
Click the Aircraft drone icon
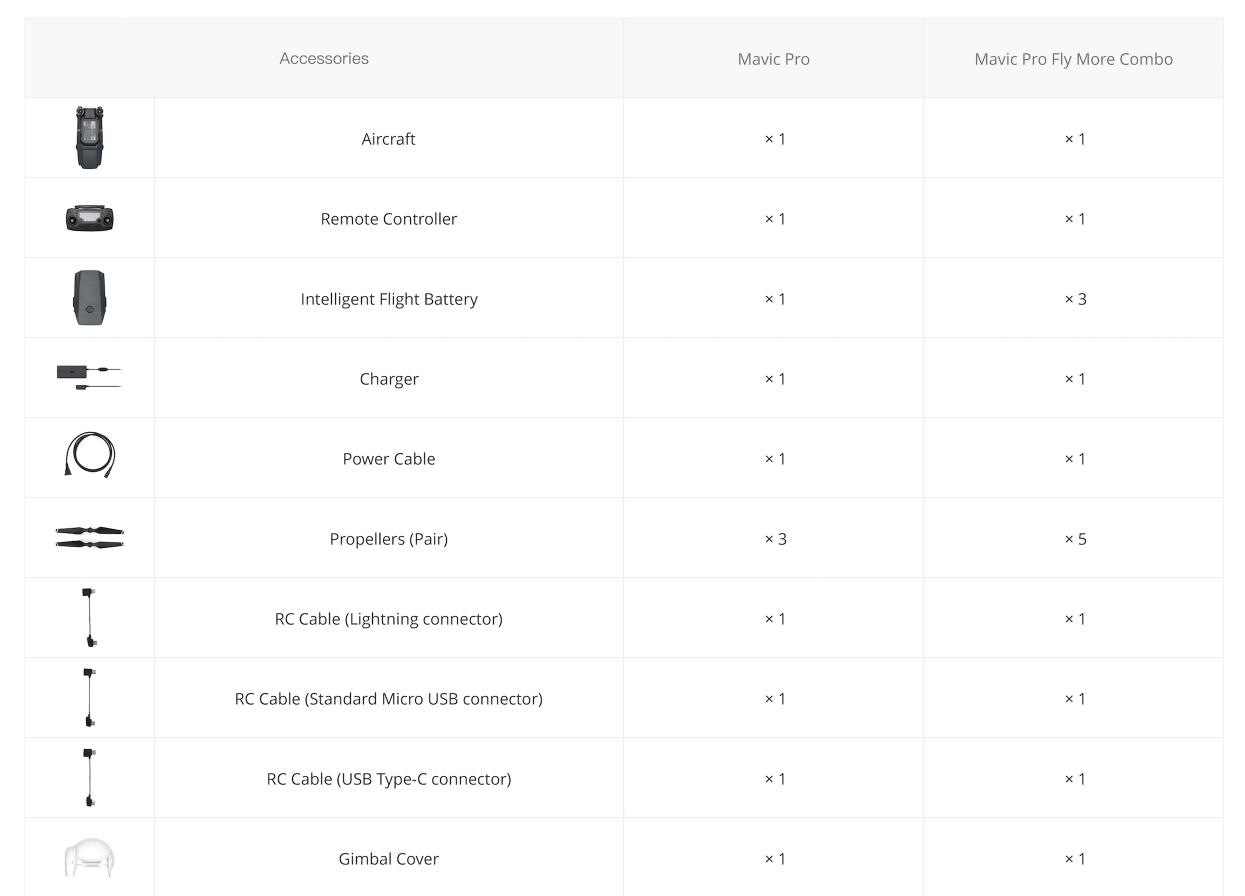pyautogui.click(x=90, y=138)
